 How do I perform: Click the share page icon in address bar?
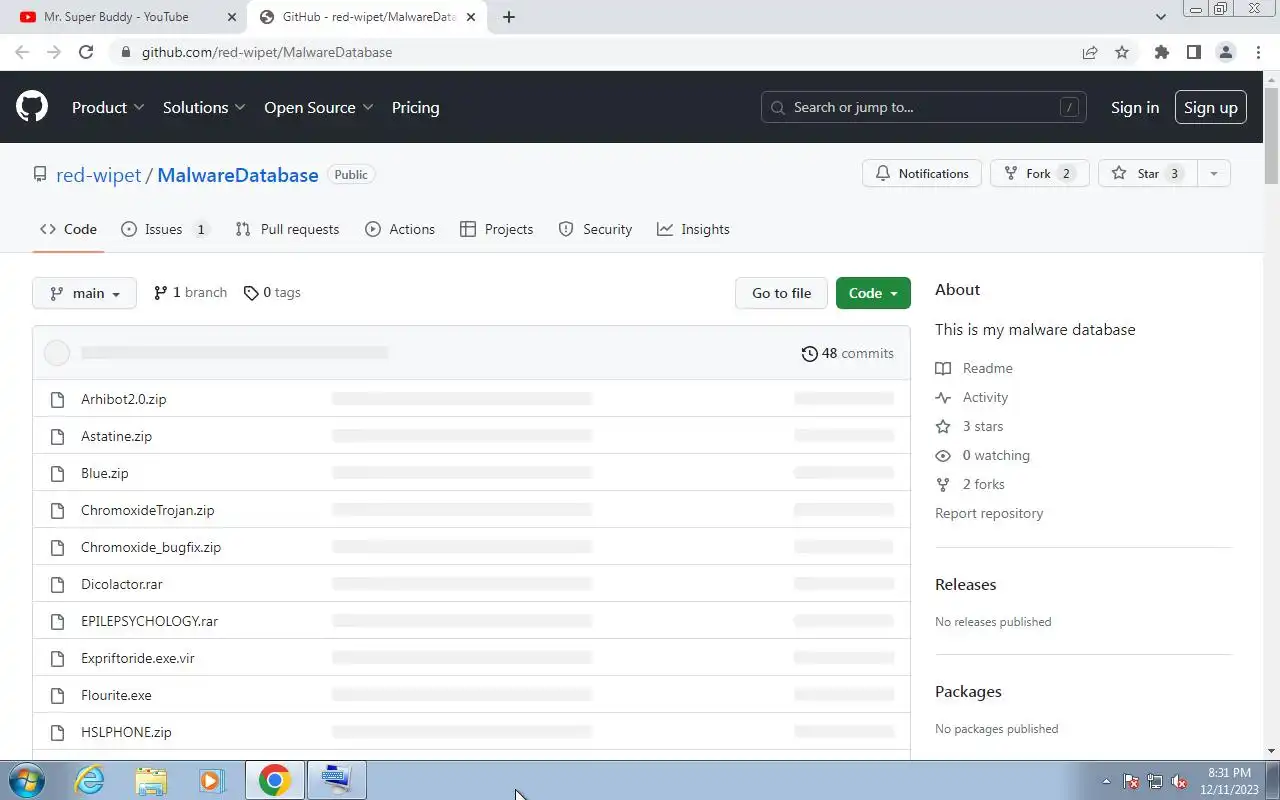coord(1090,52)
